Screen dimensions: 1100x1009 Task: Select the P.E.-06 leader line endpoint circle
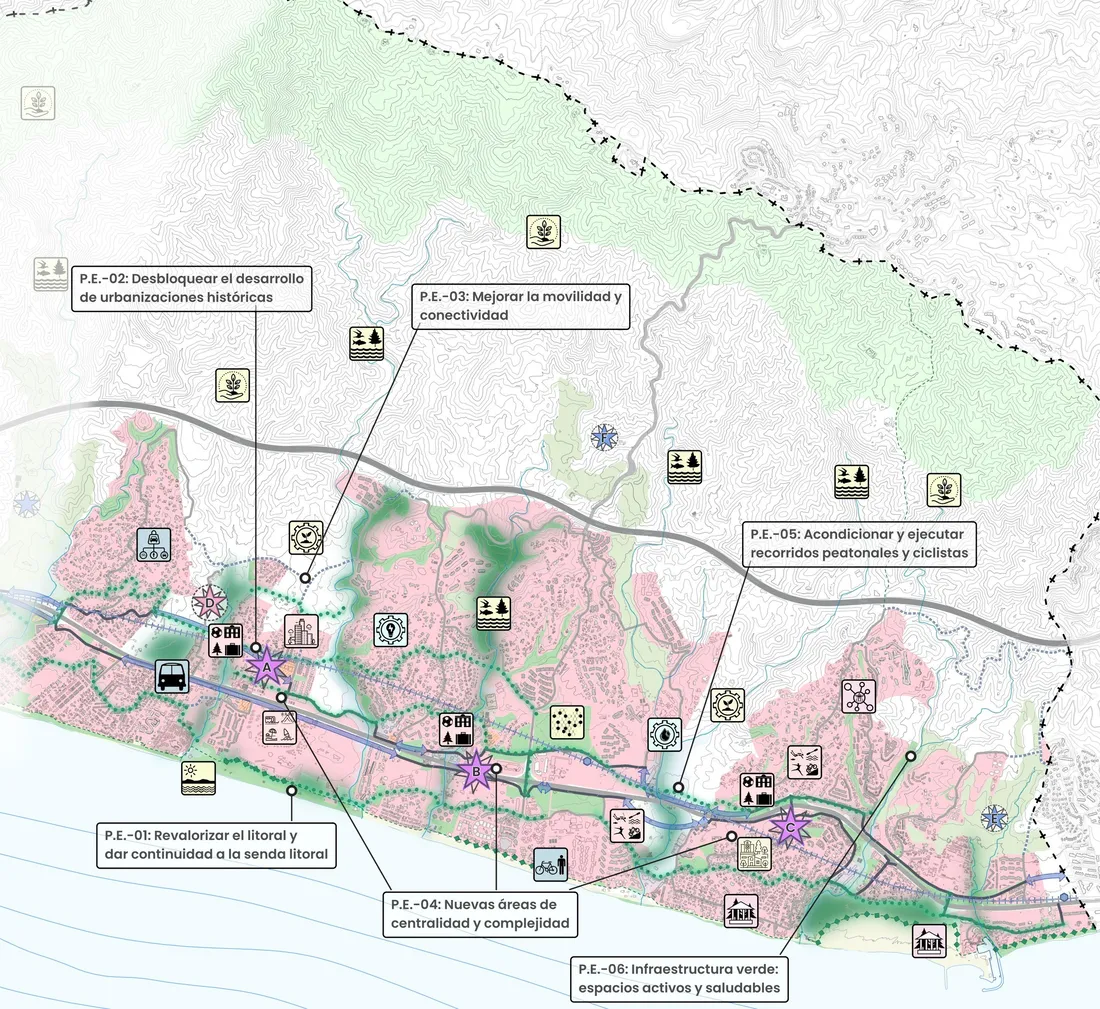911,756
